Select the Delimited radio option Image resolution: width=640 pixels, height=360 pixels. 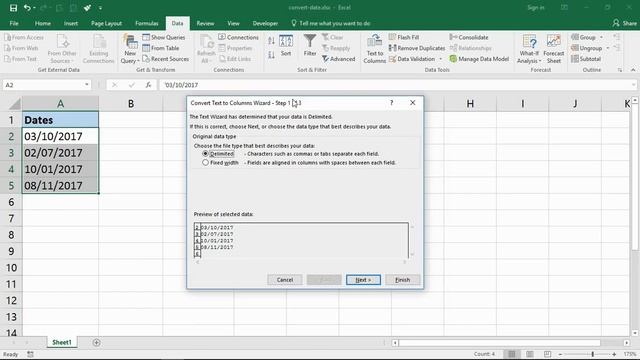tap(205, 154)
